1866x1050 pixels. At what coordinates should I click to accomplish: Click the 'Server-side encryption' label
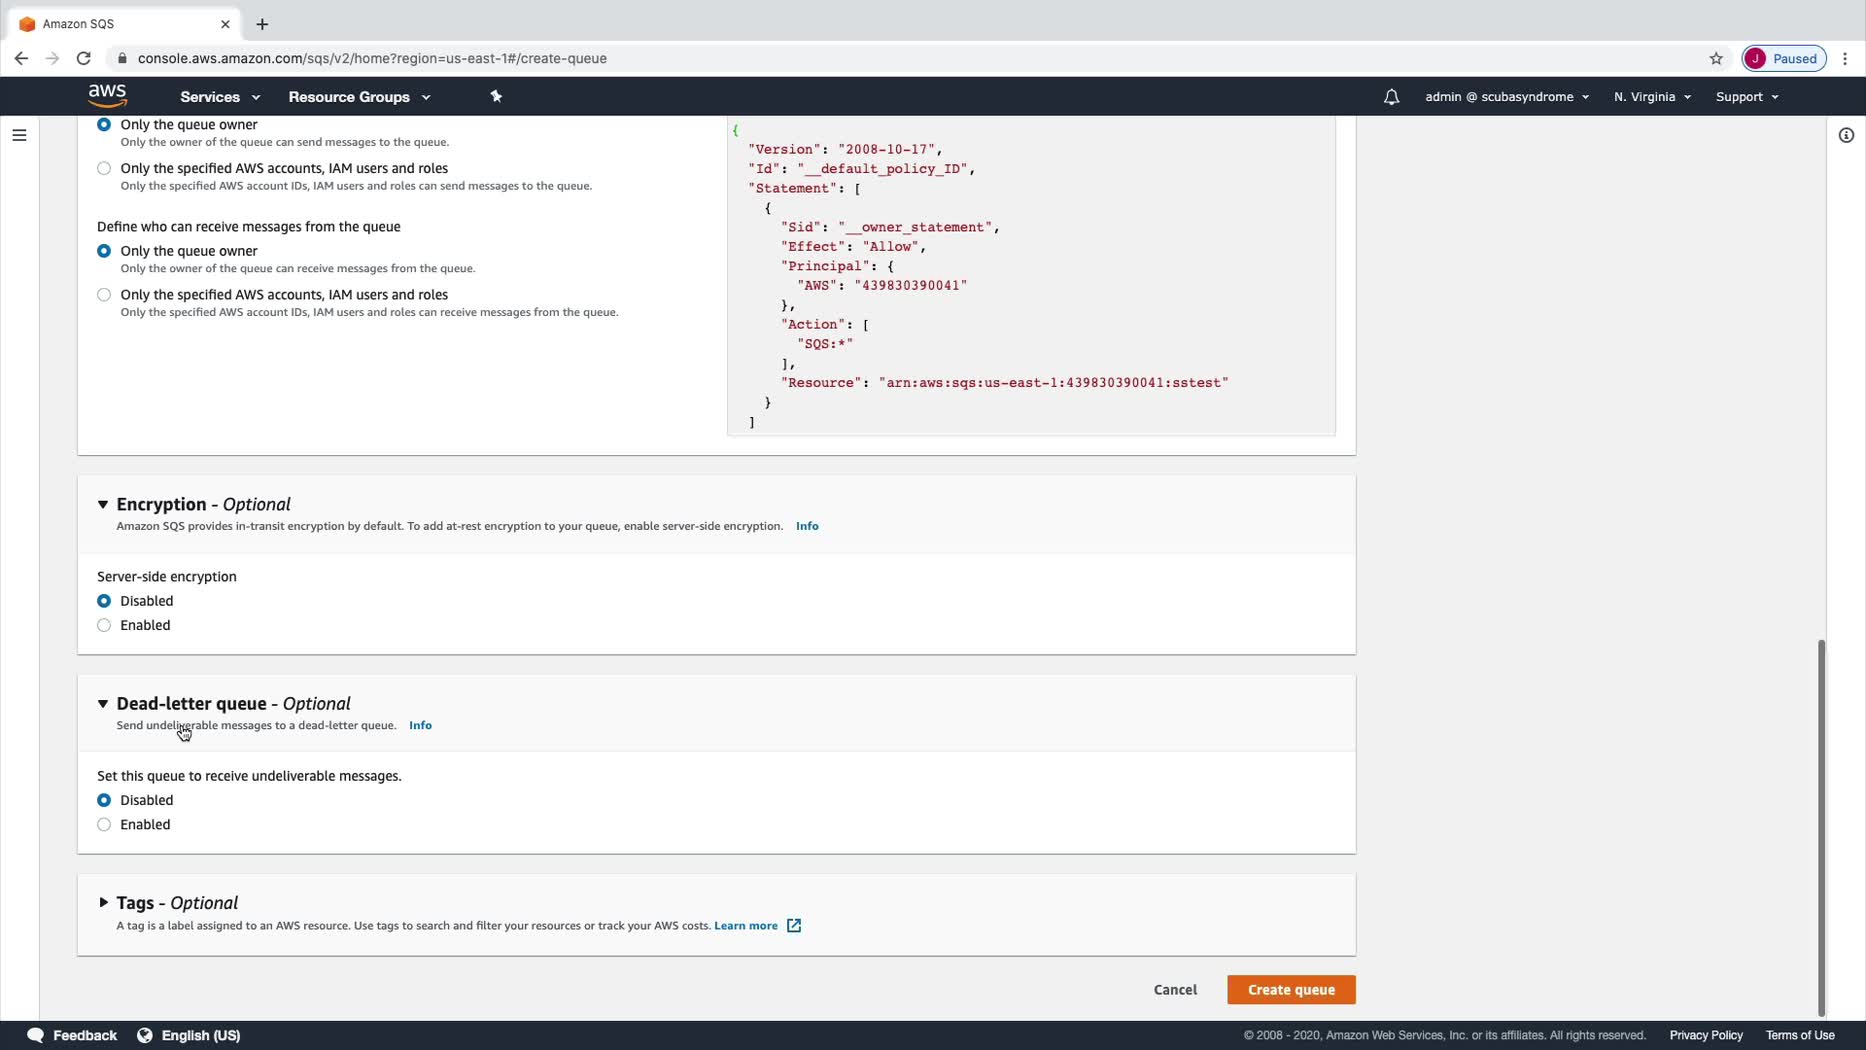pos(167,577)
